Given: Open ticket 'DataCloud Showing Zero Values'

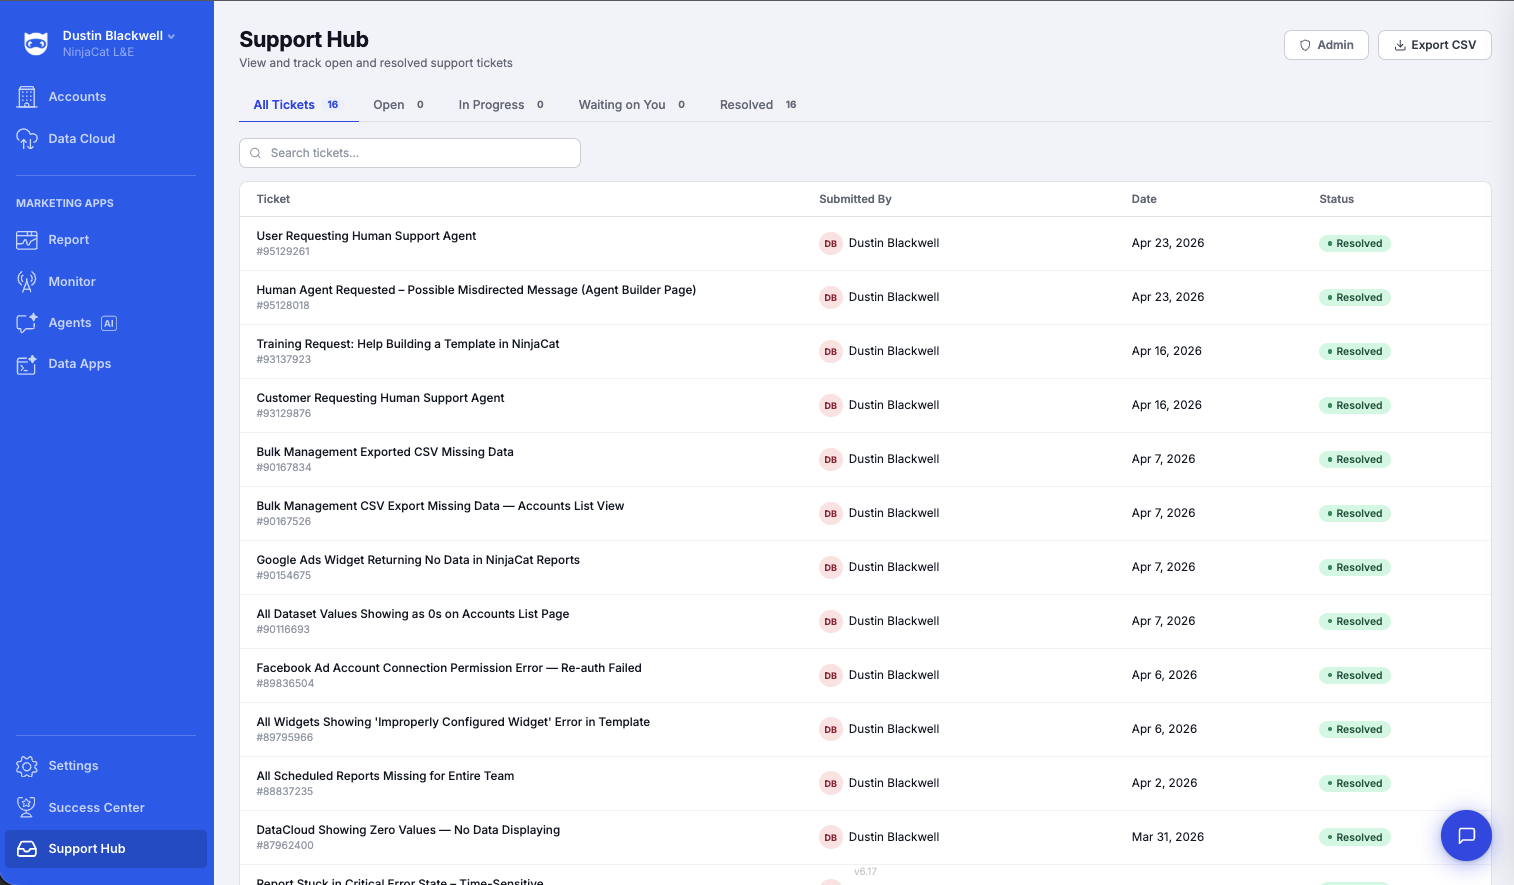Looking at the screenshot, I should click(x=408, y=830).
